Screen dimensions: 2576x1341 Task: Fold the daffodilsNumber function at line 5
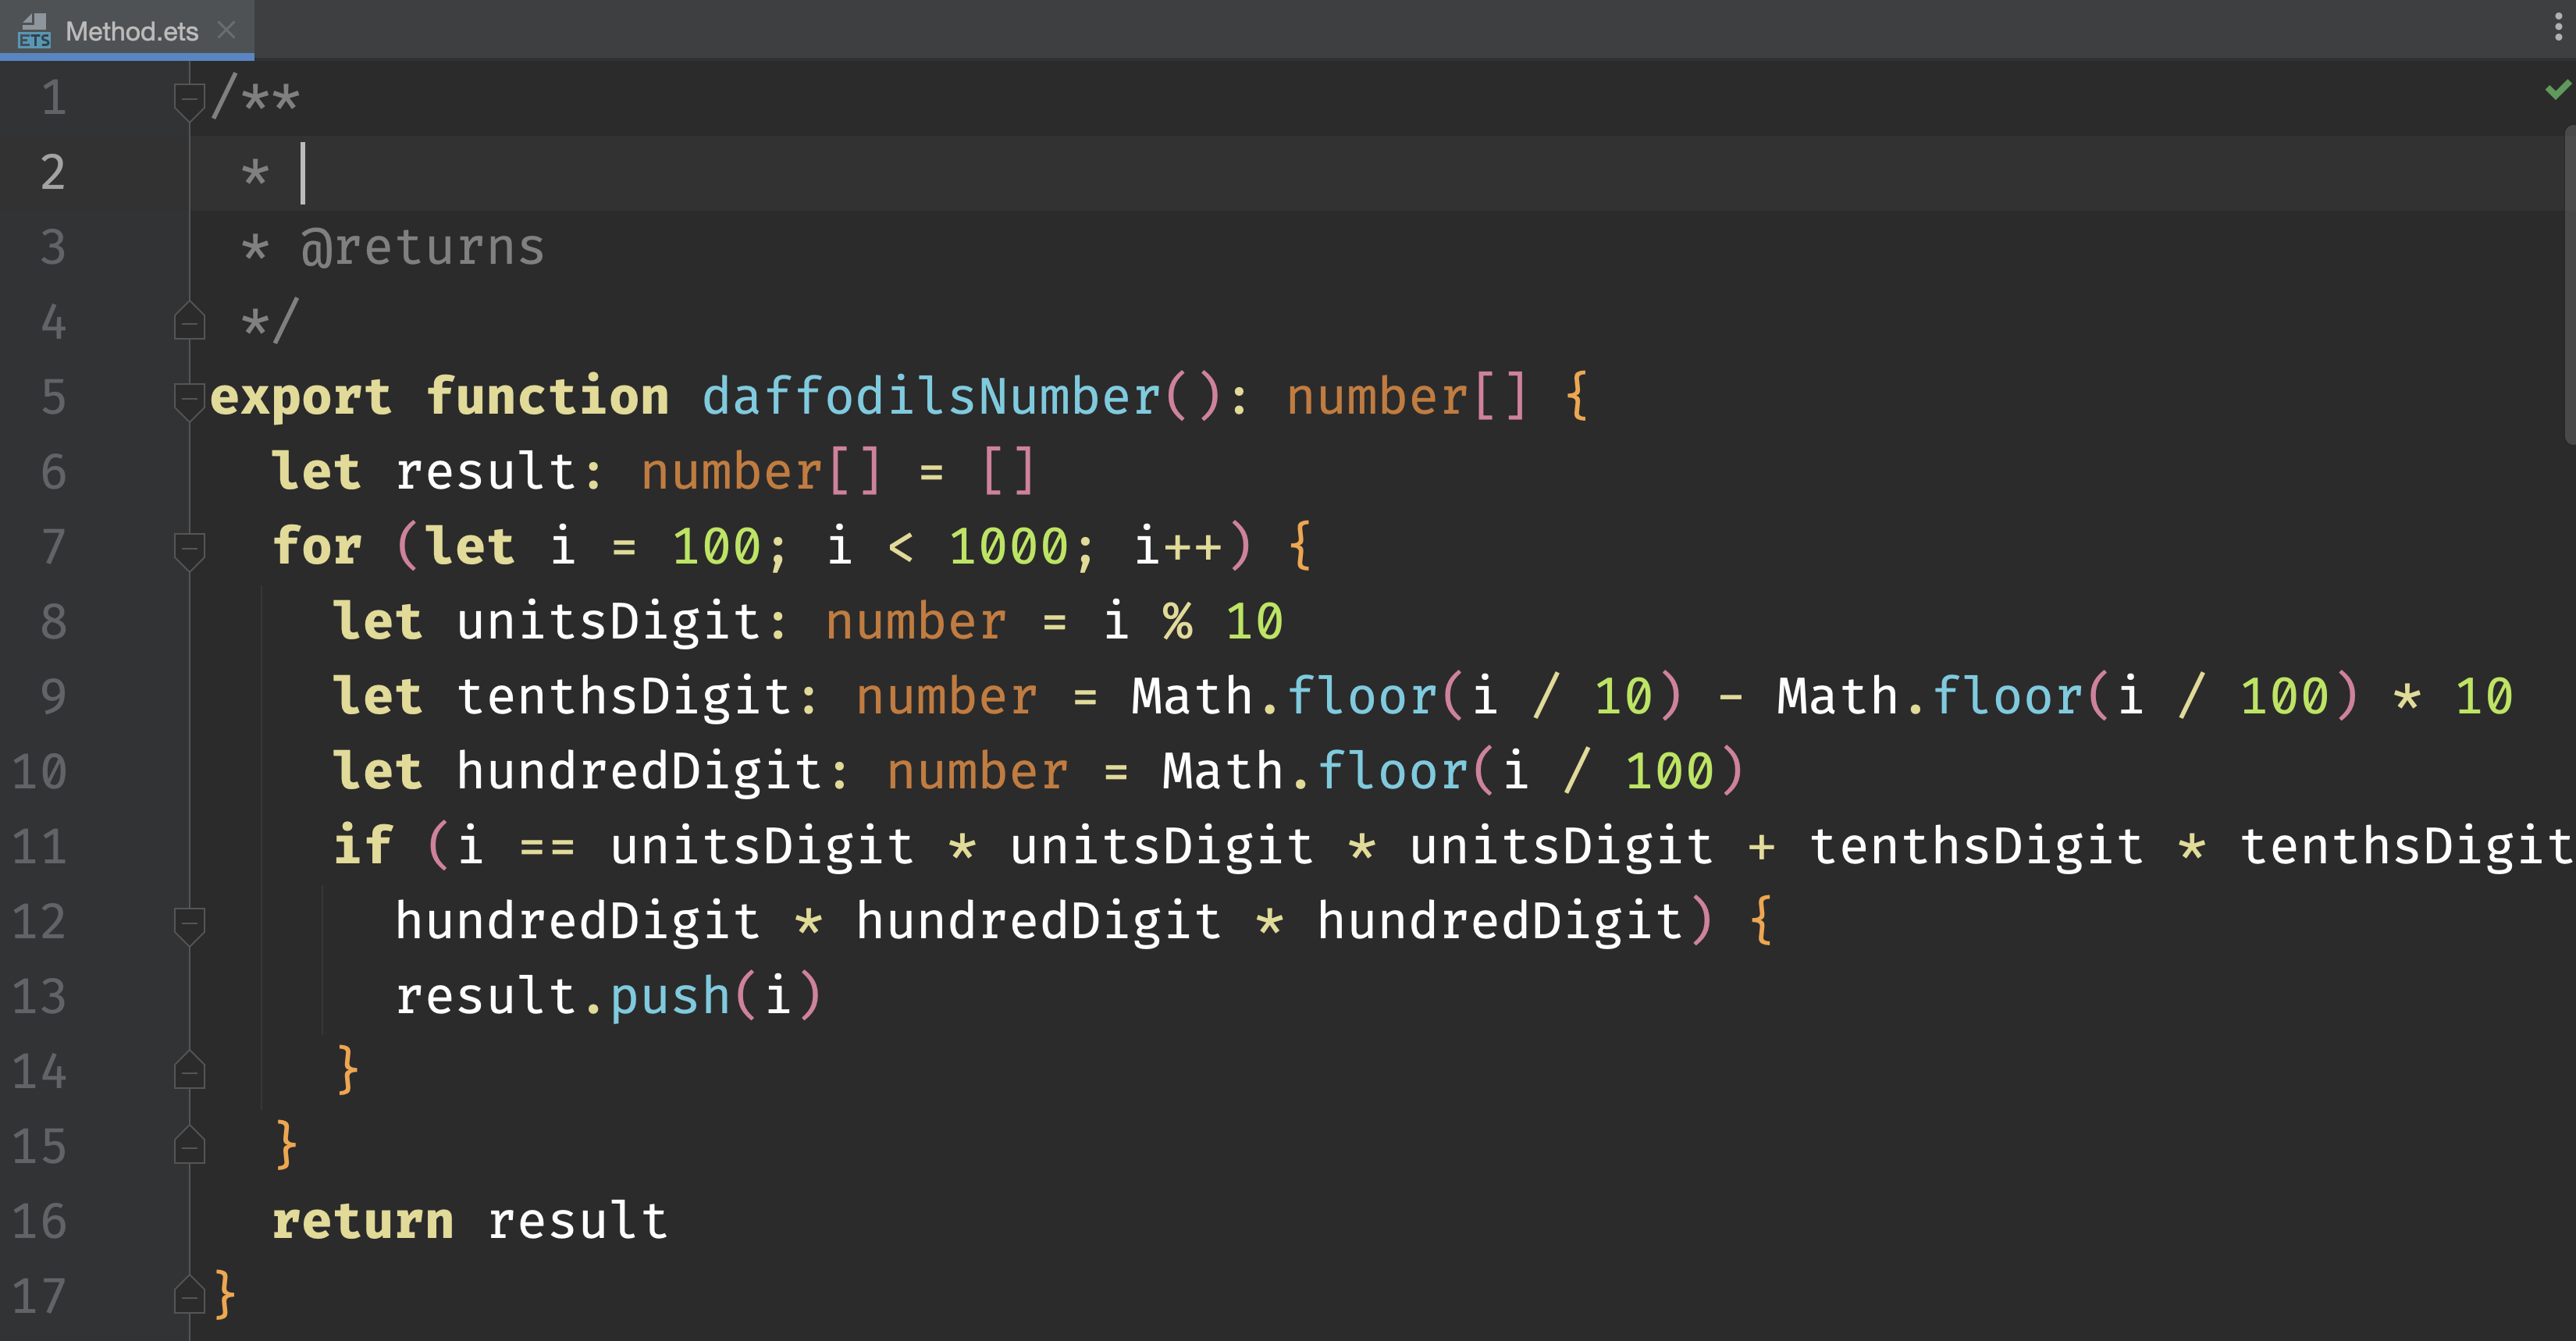click(188, 397)
